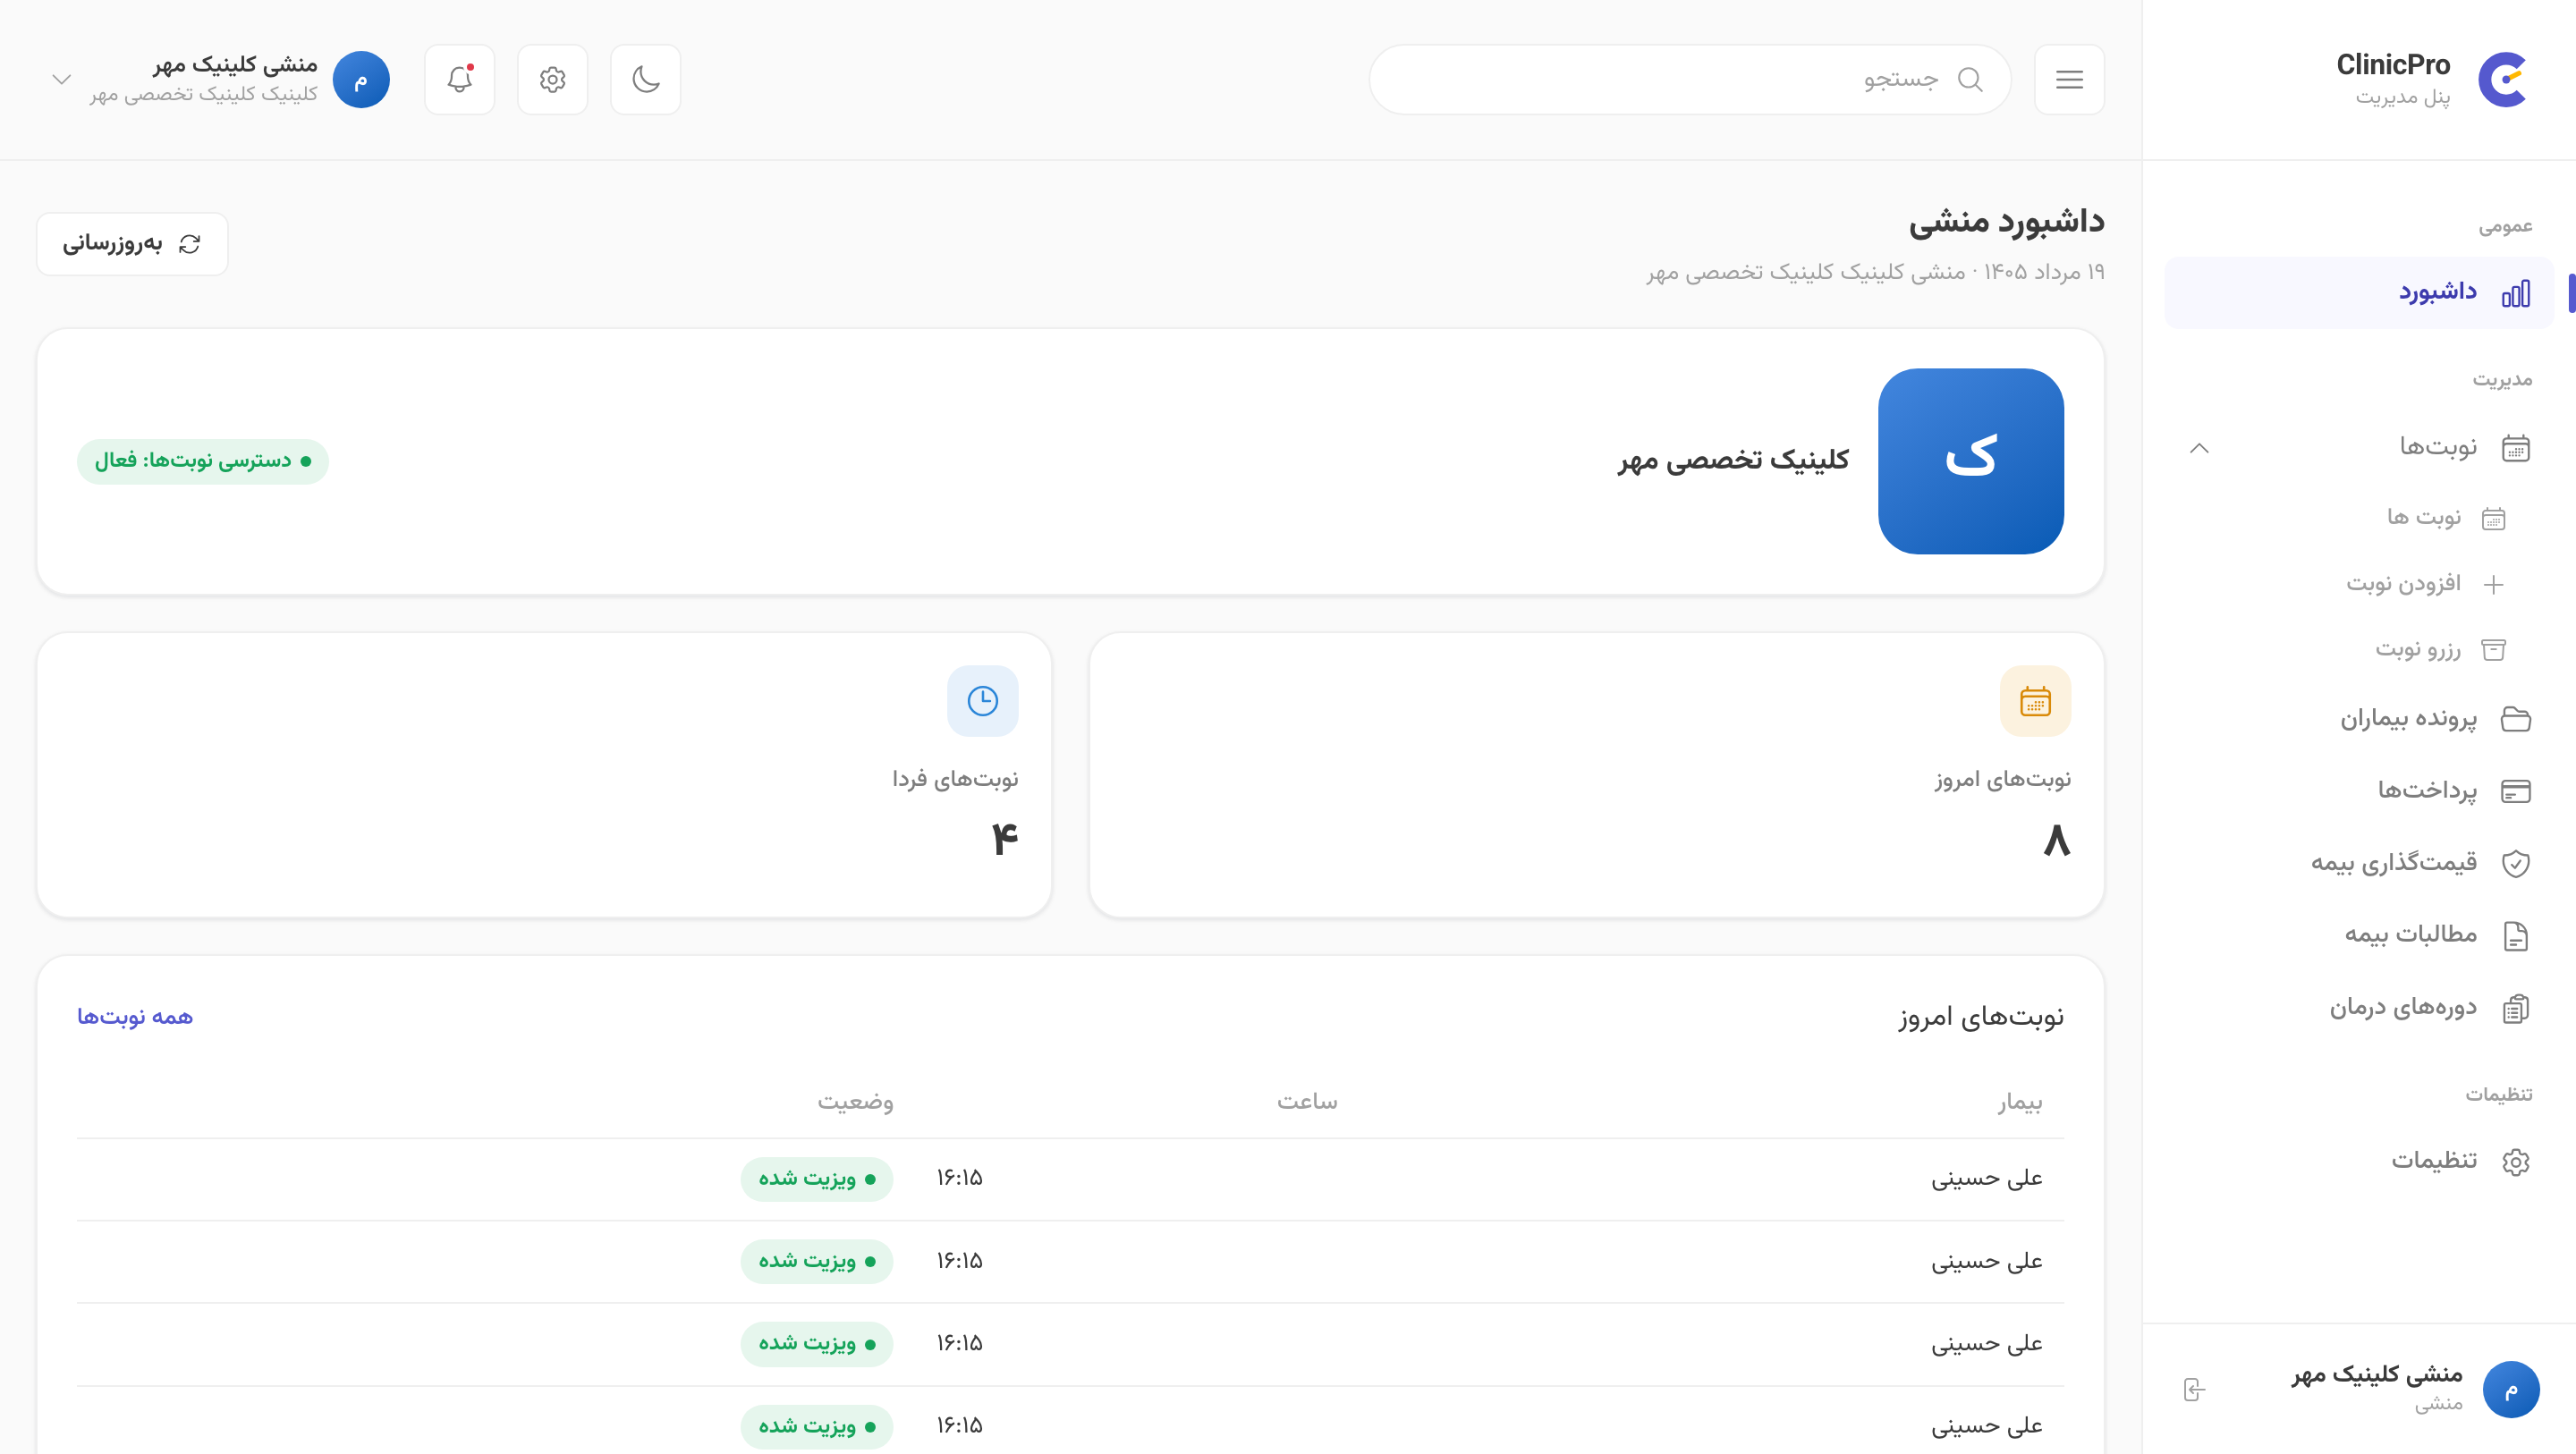Screen dimensions: 2576x1454
Task: Click the plus icon for افزودن نوبت
Action: coord(2494,584)
